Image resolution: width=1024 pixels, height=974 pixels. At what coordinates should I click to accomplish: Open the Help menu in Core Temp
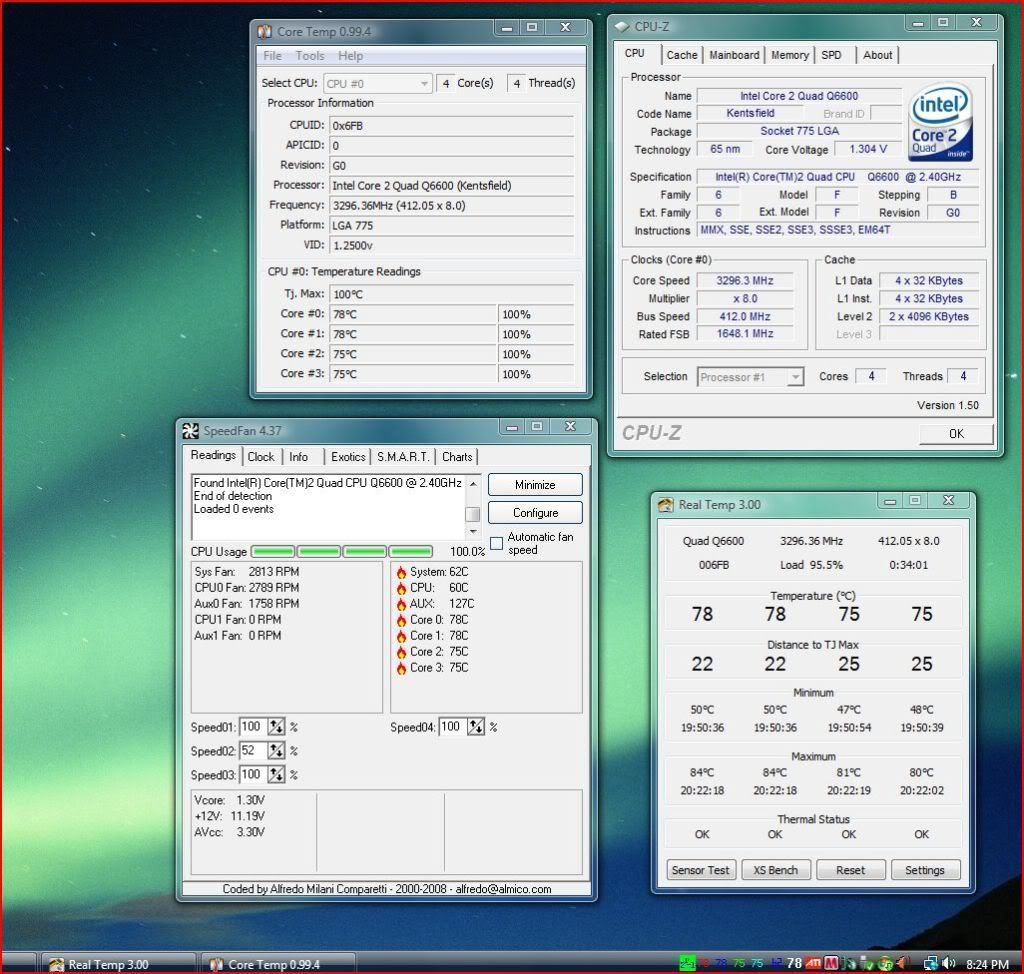(x=351, y=56)
